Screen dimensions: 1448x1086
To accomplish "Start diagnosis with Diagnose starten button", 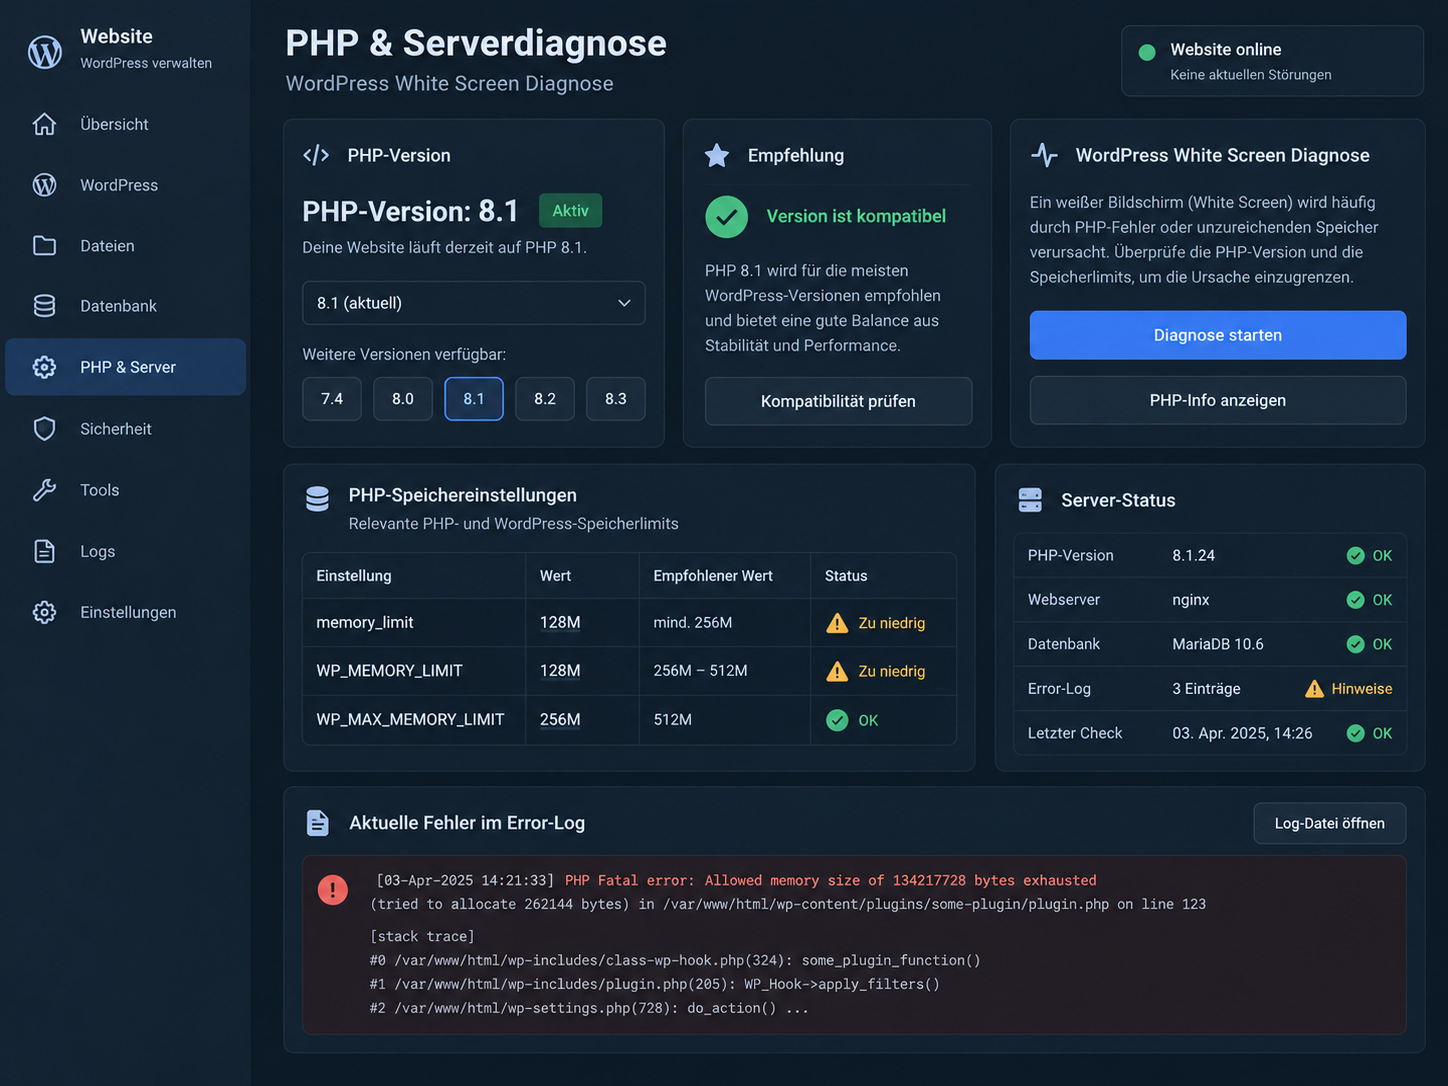I will [x=1218, y=335].
